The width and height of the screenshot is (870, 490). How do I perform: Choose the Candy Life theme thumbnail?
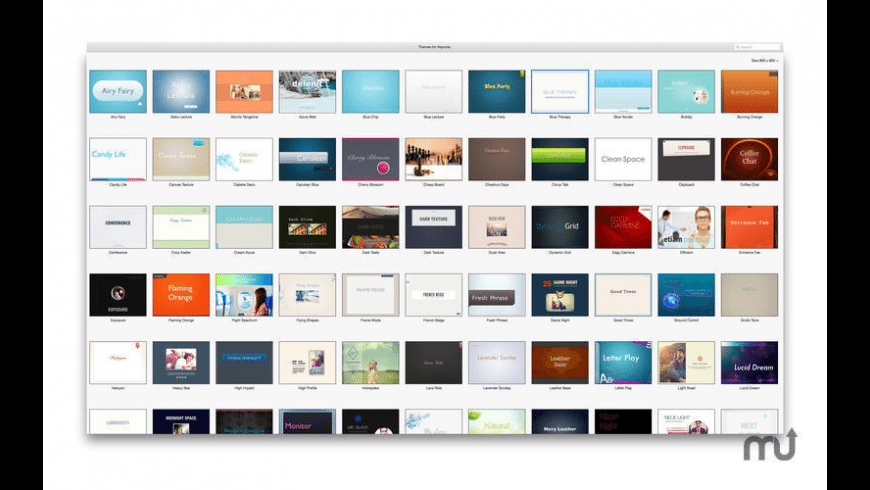[x=118, y=159]
